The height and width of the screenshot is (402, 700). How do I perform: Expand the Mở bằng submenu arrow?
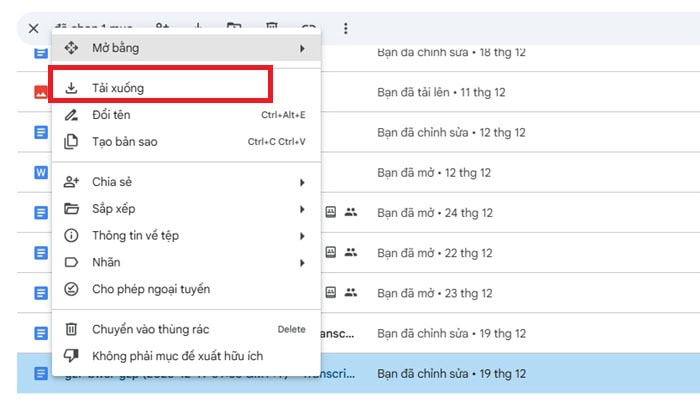302,47
